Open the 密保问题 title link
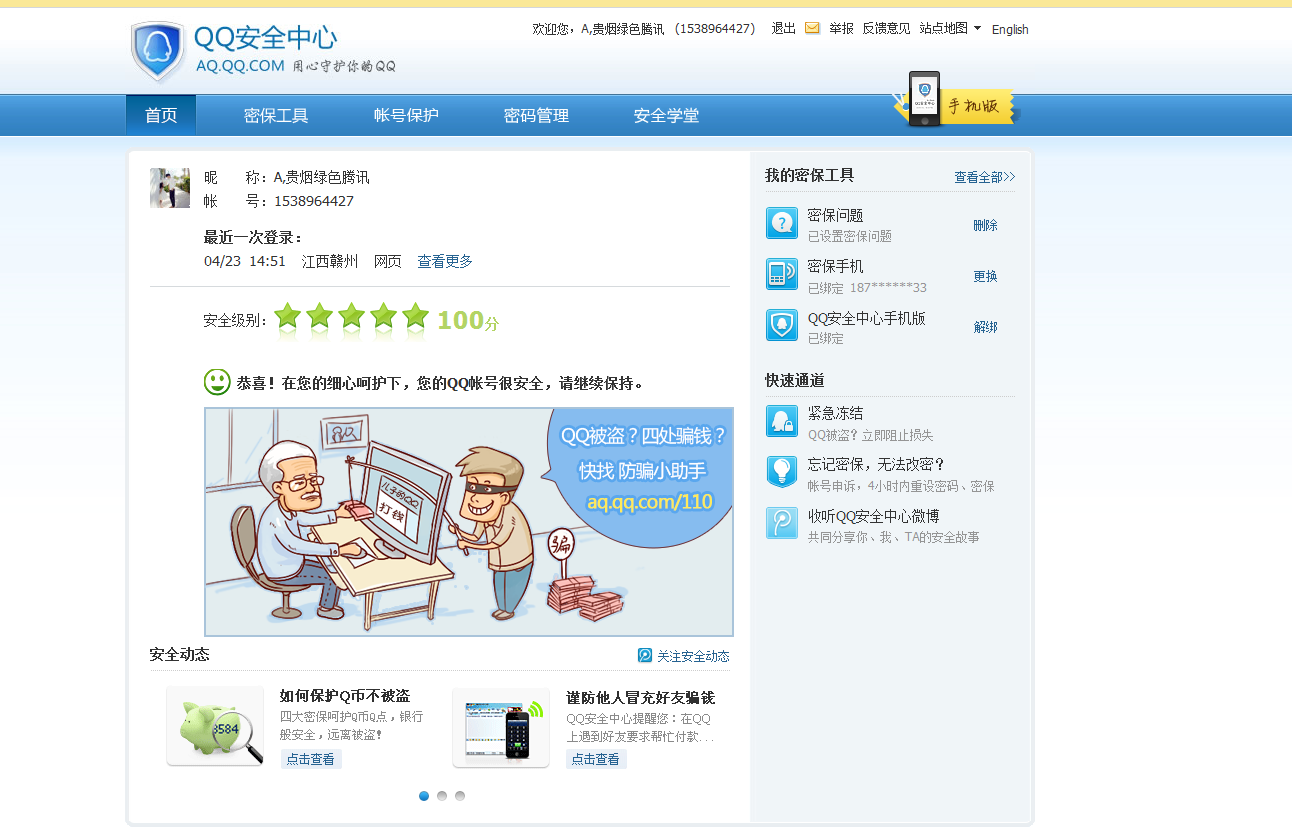Image resolution: width=1292 pixels, height=832 pixels. tap(835, 215)
